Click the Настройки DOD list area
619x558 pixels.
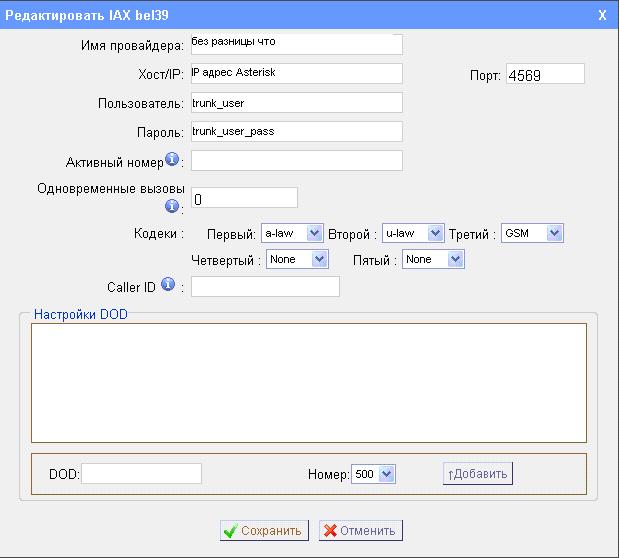(x=308, y=381)
